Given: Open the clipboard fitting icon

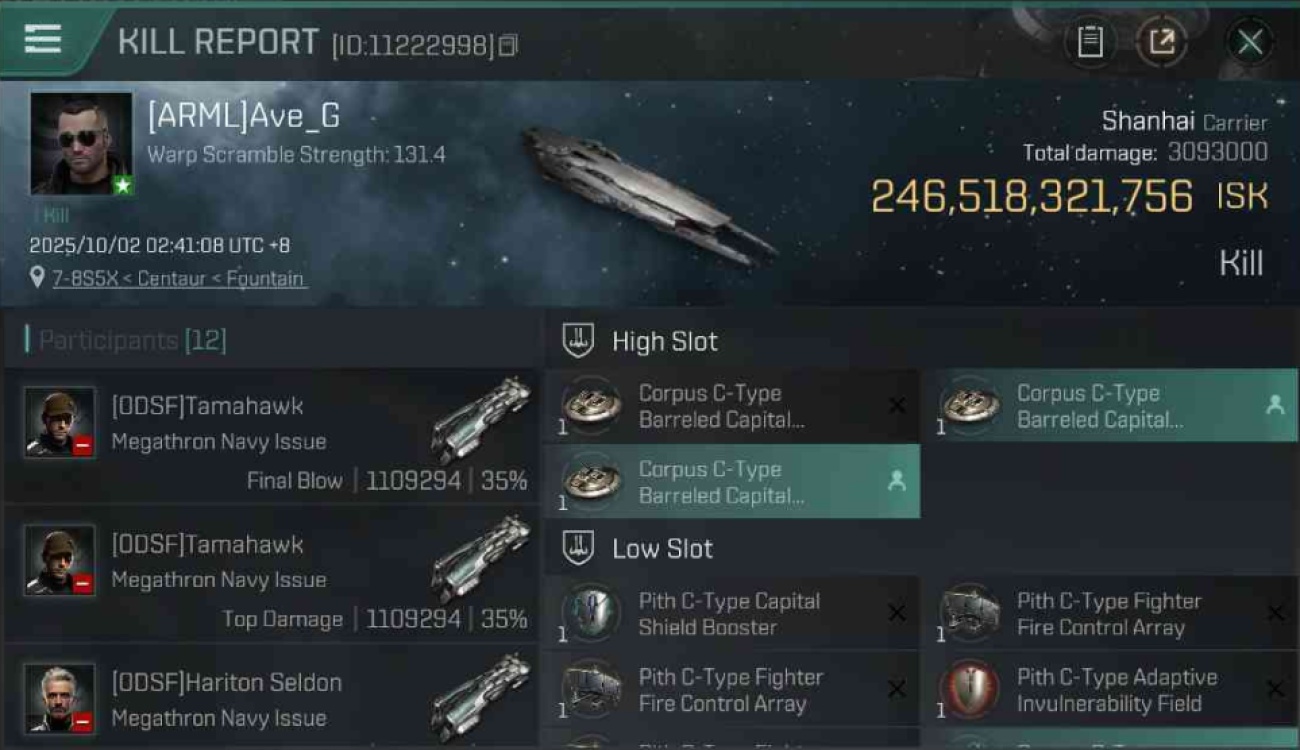Looking at the screenshot, I should [x=1090, y=42].
